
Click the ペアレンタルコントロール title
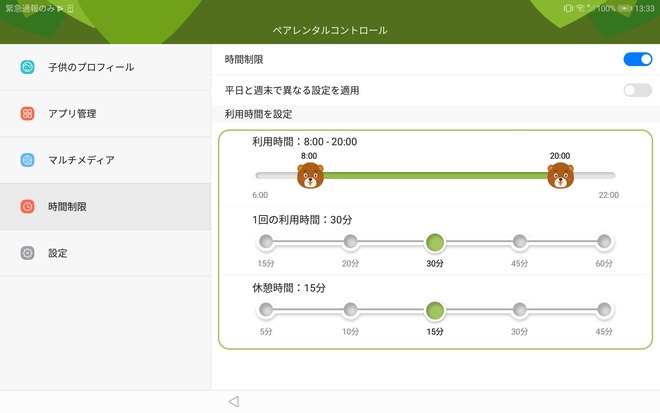(x=330, y=30)
